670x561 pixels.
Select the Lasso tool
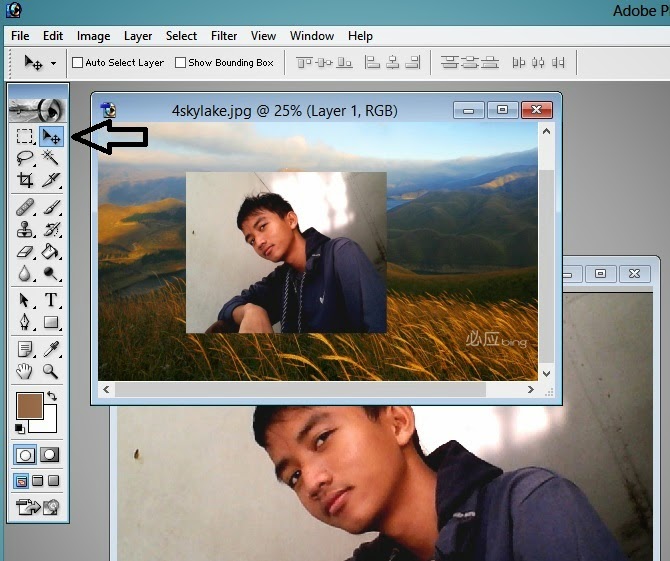coord(25,158)
